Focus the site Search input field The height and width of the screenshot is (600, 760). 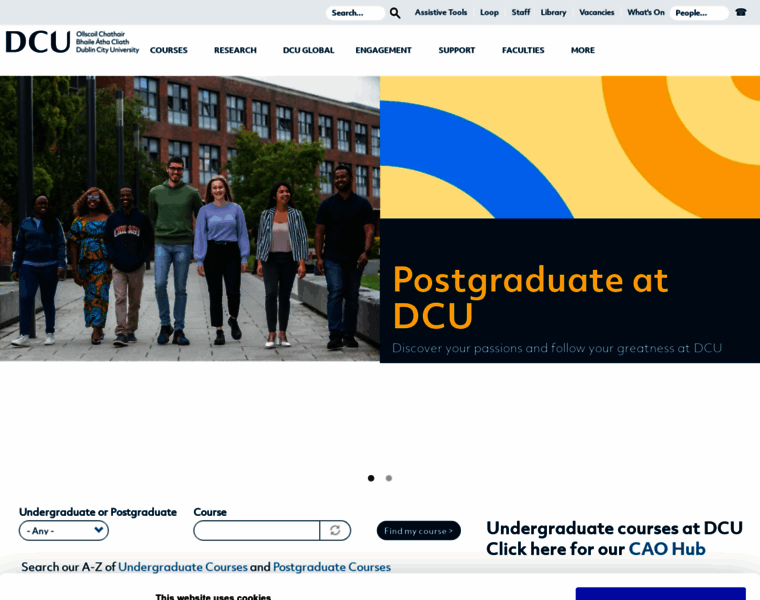point(355,13)
